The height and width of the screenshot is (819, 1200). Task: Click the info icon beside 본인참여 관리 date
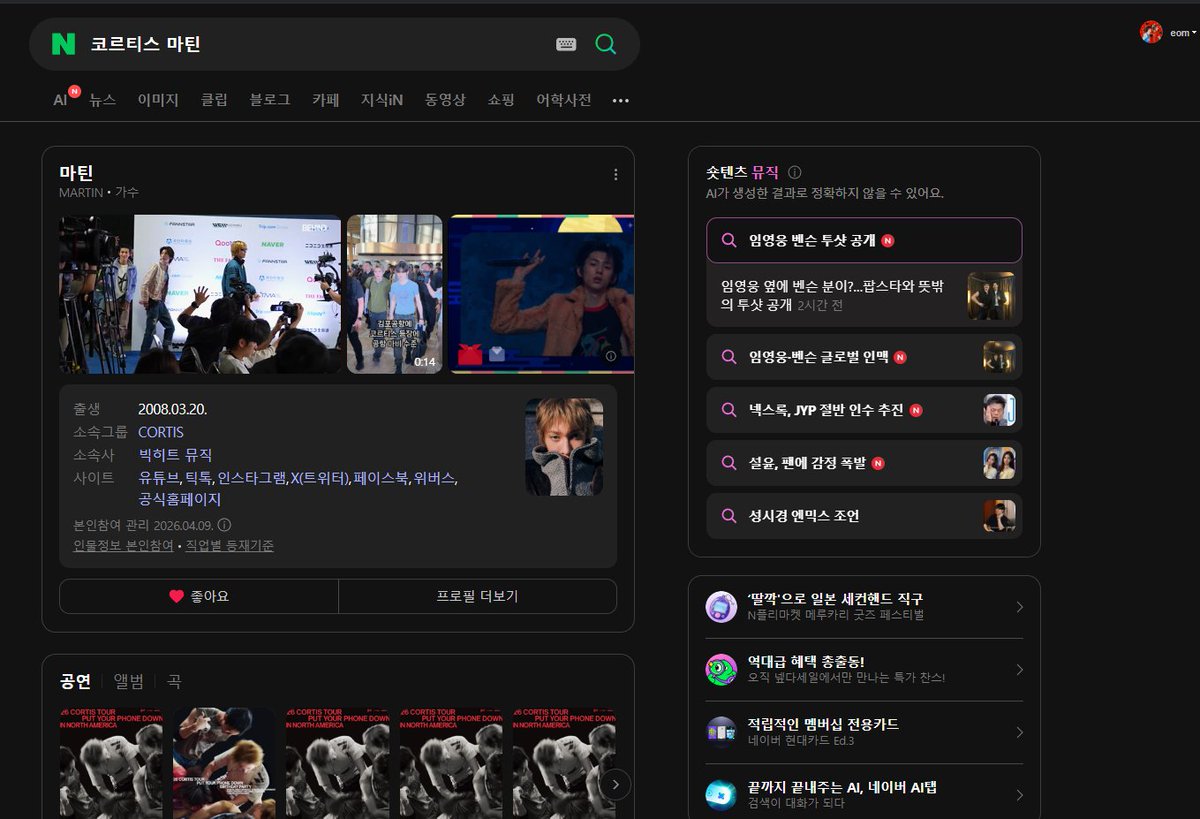(224, 525)
